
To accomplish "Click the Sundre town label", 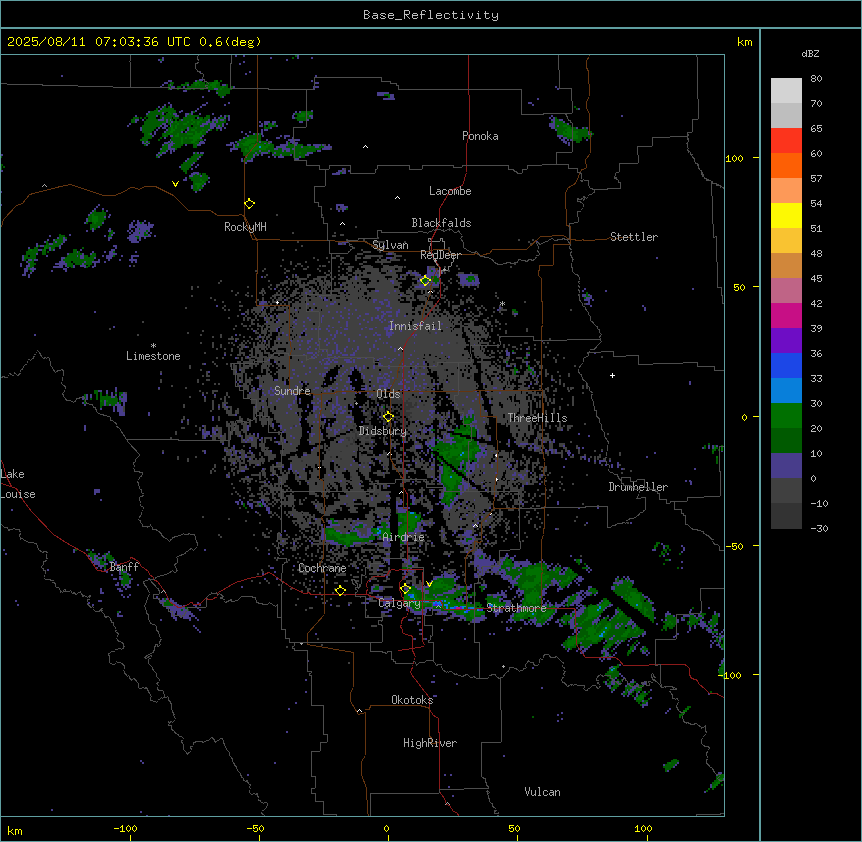I will 292,391.
